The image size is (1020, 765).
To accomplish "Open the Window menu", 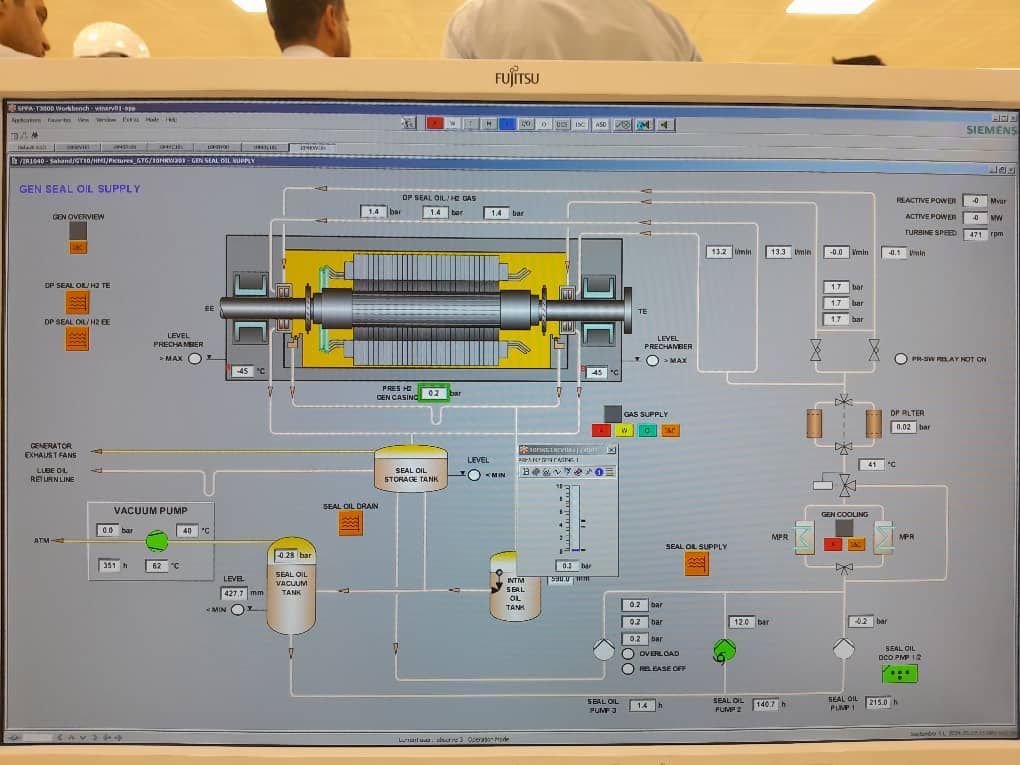I will pyautogui.click(x=106, y=120).
